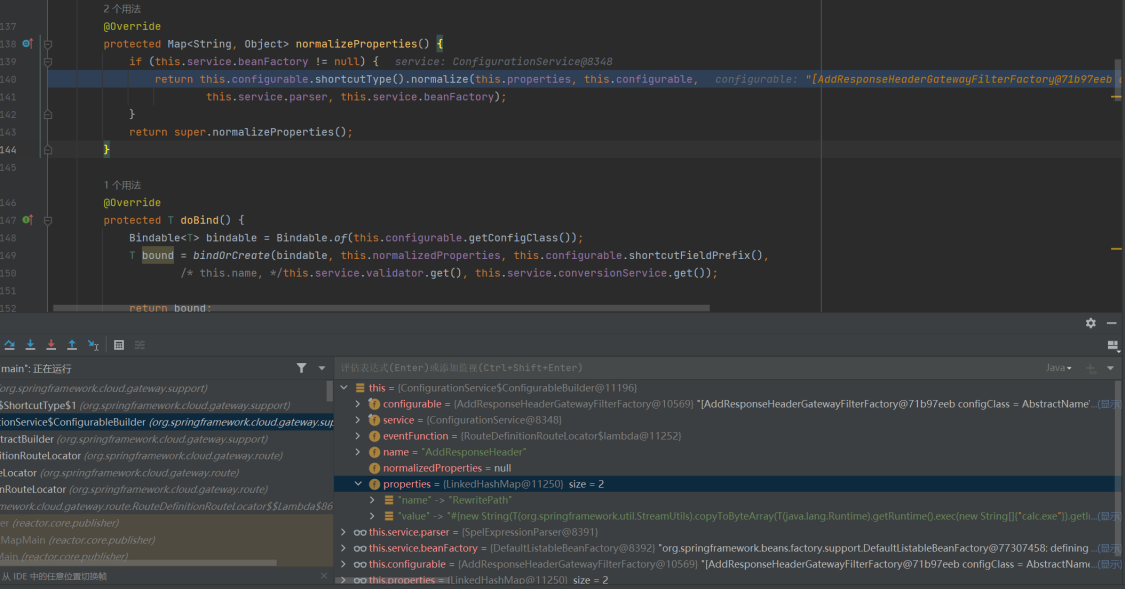Click the map entry icon of "name" entry
The height and width of the screenshot is (589, 1125).
[389, 500]
